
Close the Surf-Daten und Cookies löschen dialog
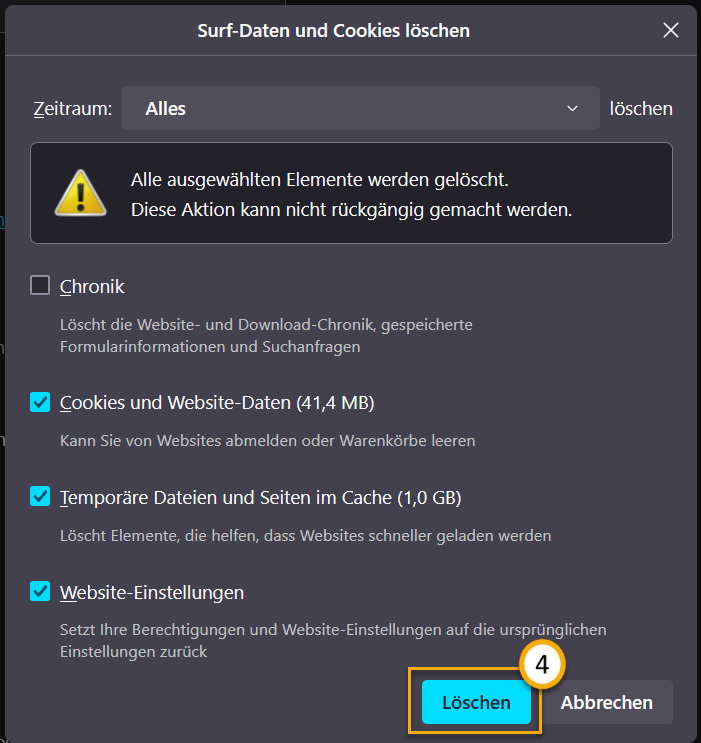tap(671, 30)
